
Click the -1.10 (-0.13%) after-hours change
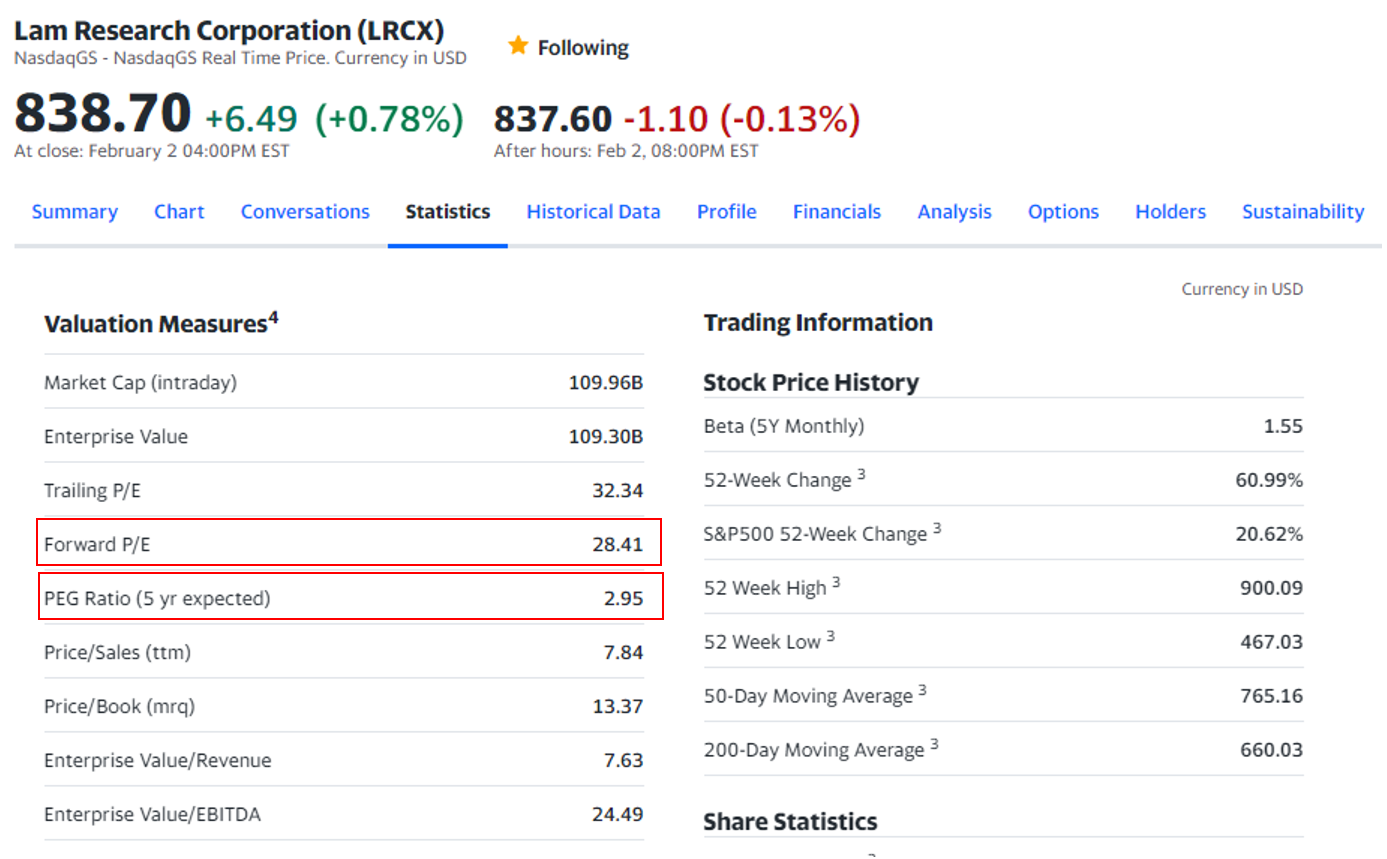click(x=741, y=119)
